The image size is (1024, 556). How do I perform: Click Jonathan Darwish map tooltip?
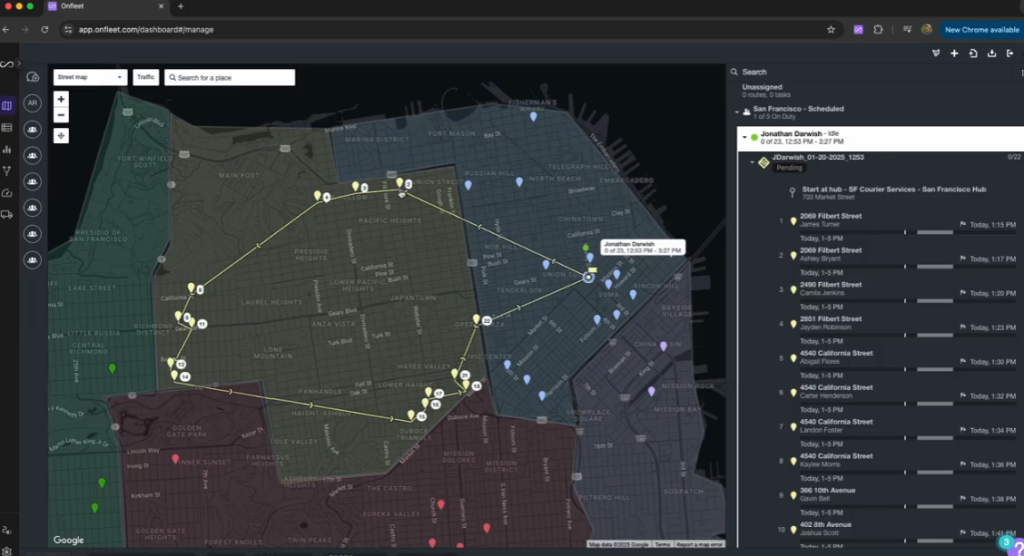(643, 247)
